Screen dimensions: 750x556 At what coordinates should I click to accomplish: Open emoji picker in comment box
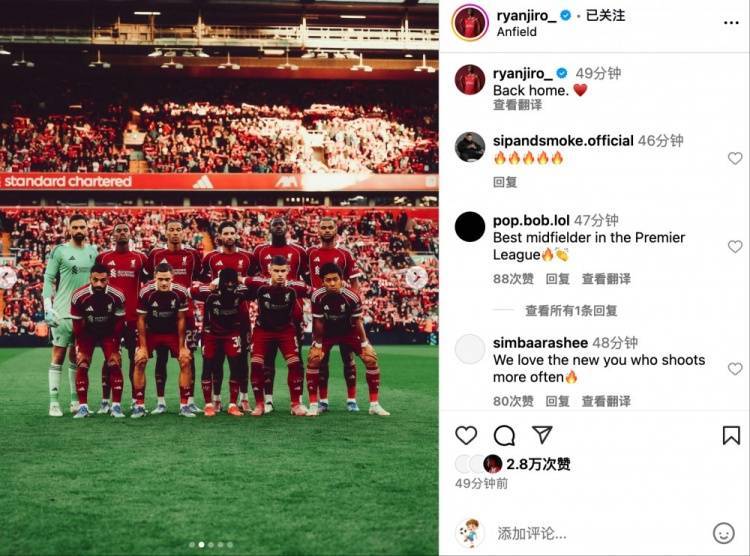pos(723,533)
